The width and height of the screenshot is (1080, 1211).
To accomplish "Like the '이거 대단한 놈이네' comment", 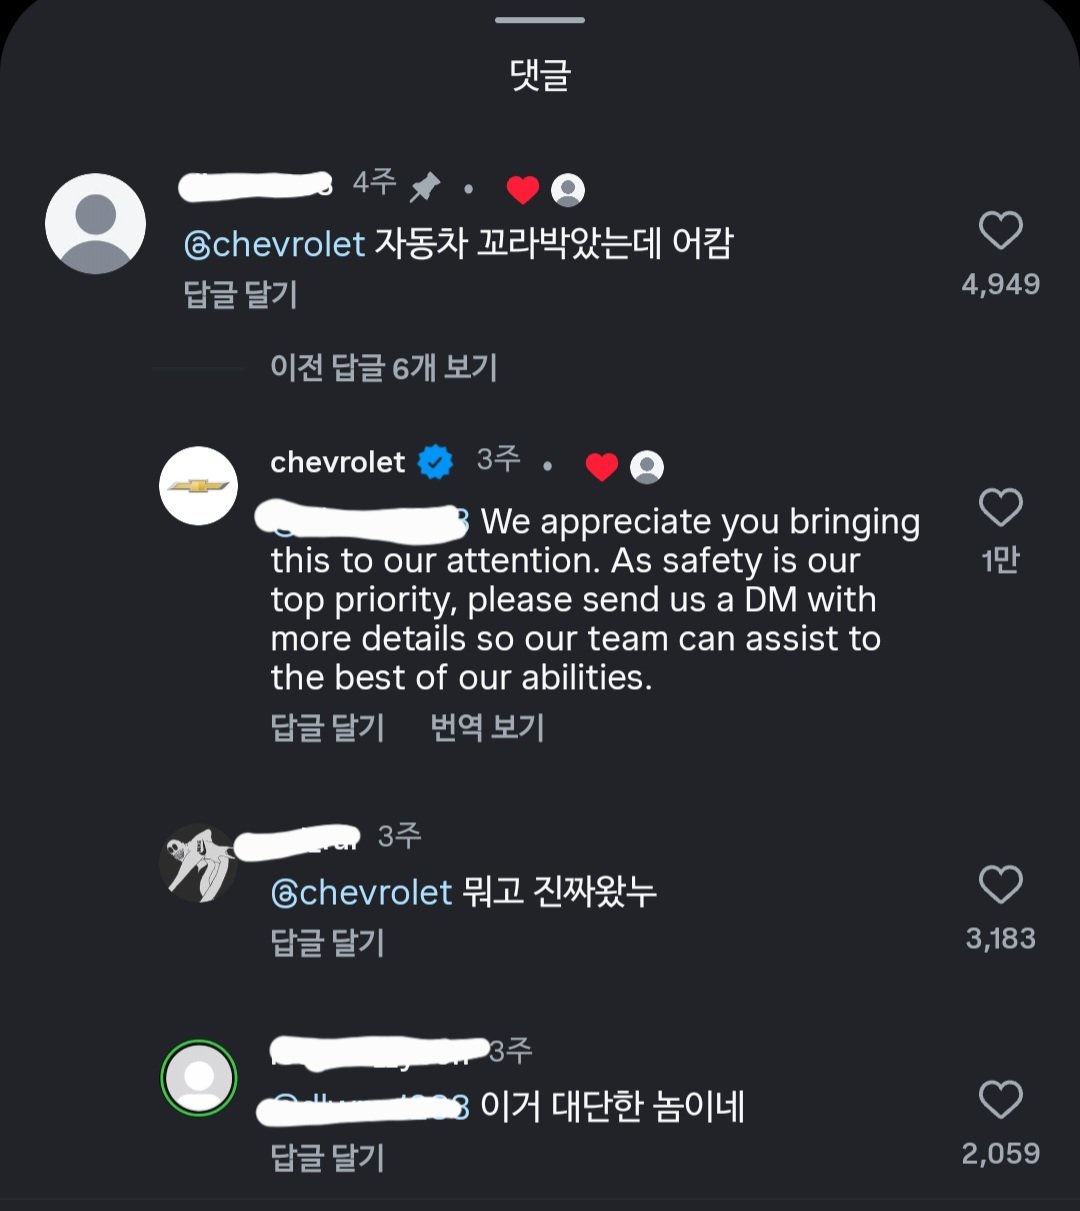I will [1000, 1100].
